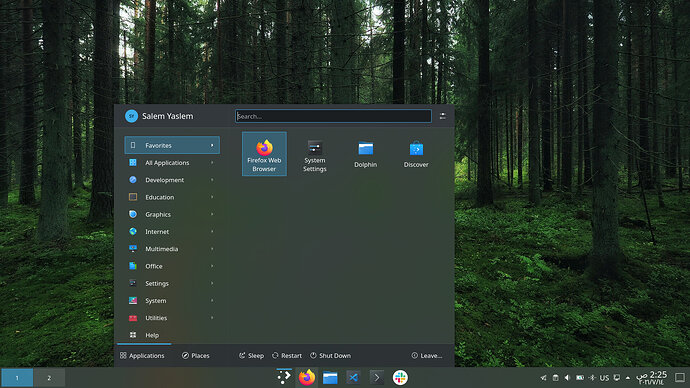
Task: Open the display configuration tray icon
Action: point(617,377)
